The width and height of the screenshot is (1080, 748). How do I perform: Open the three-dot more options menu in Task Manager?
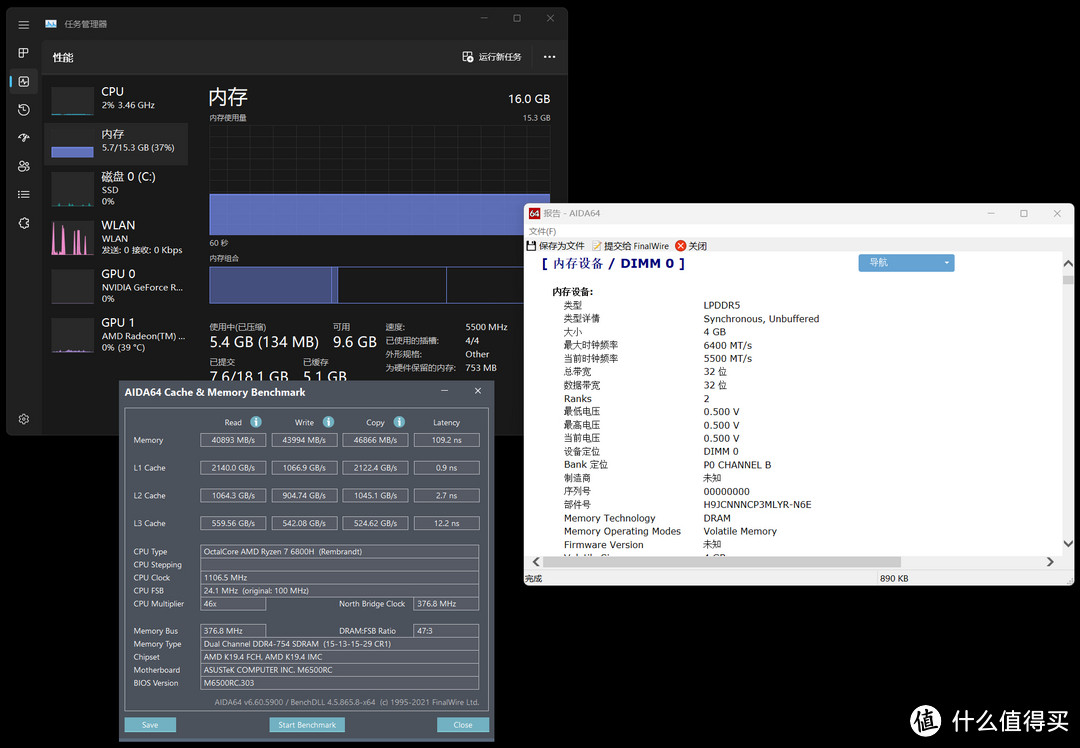[549, 56]
